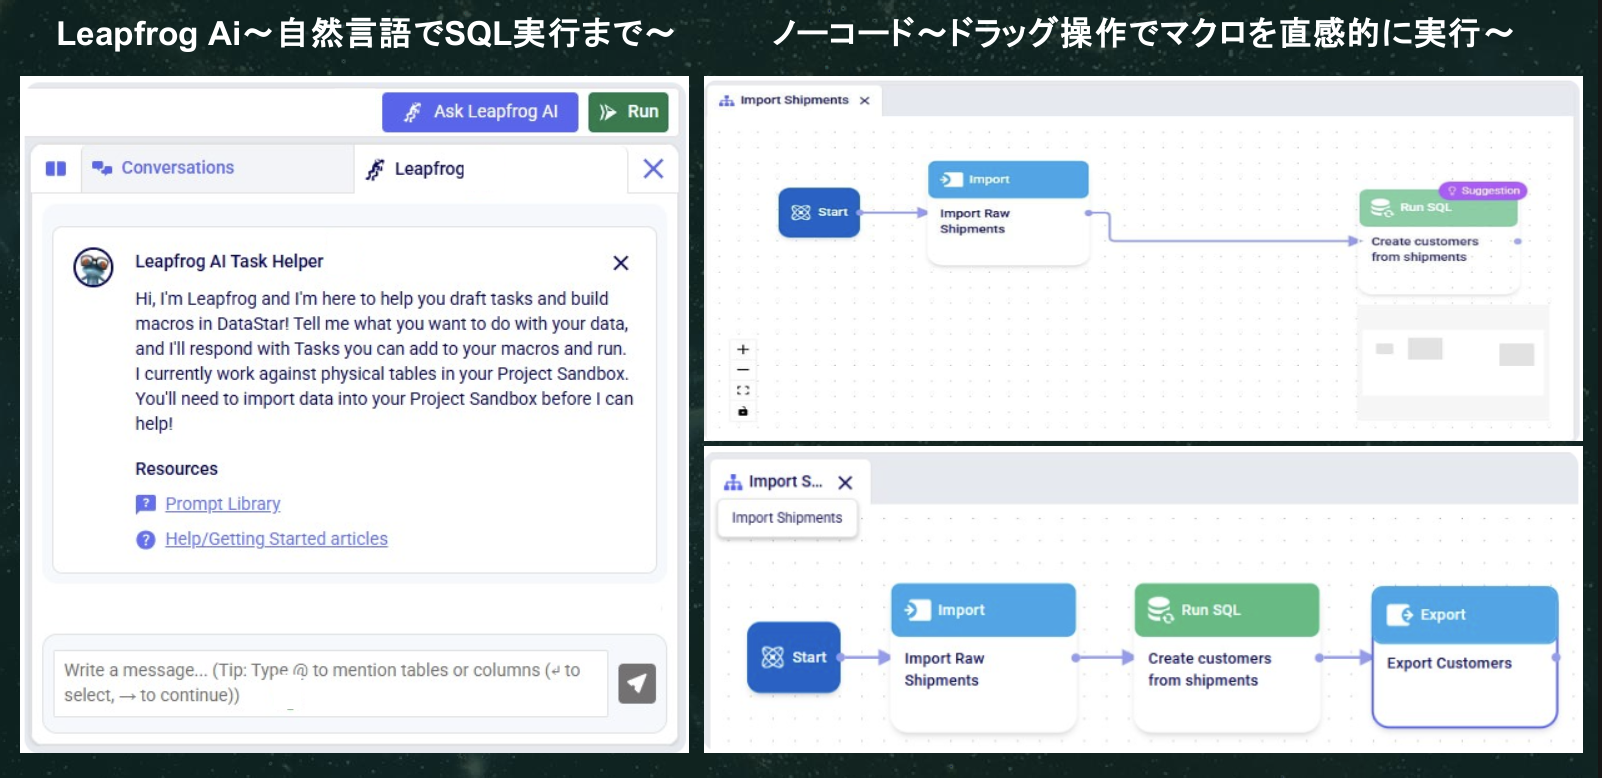Screen dimensions: 1602x778
Task: Click the message input field
Action: click(x=330, y=682)
